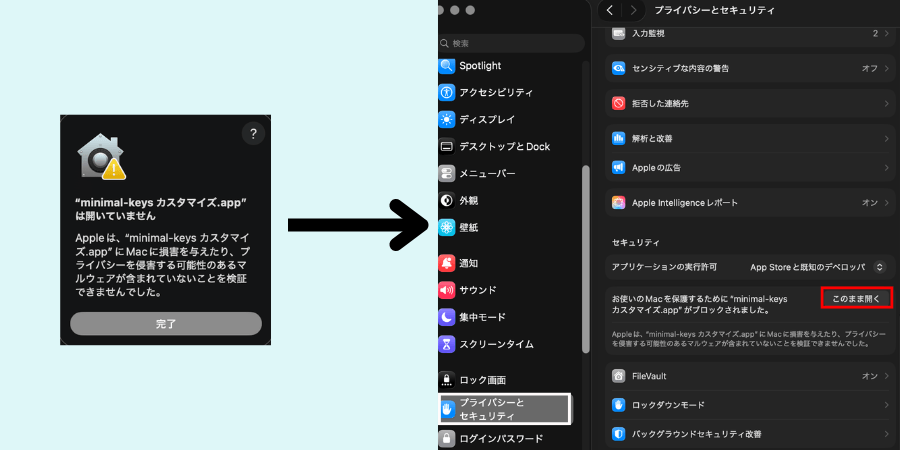This screenshot has height=450, width=900.
Task: Expand the 入力監視 row chevron
Action: pos(887,34)
